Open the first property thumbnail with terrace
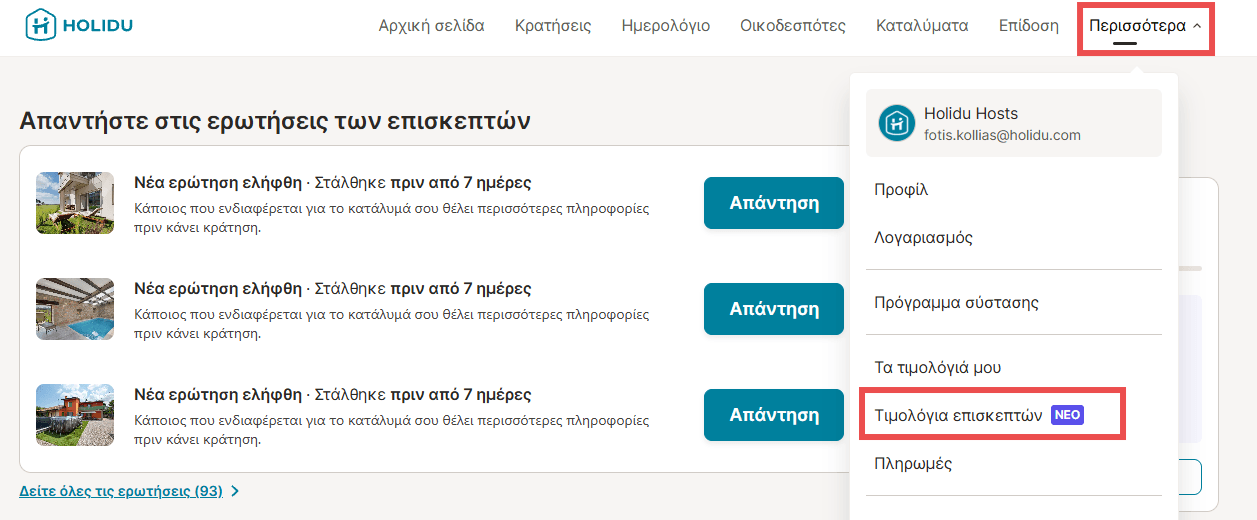The width and height of the screenshot is (1257, 520). [x=75, y=203]
